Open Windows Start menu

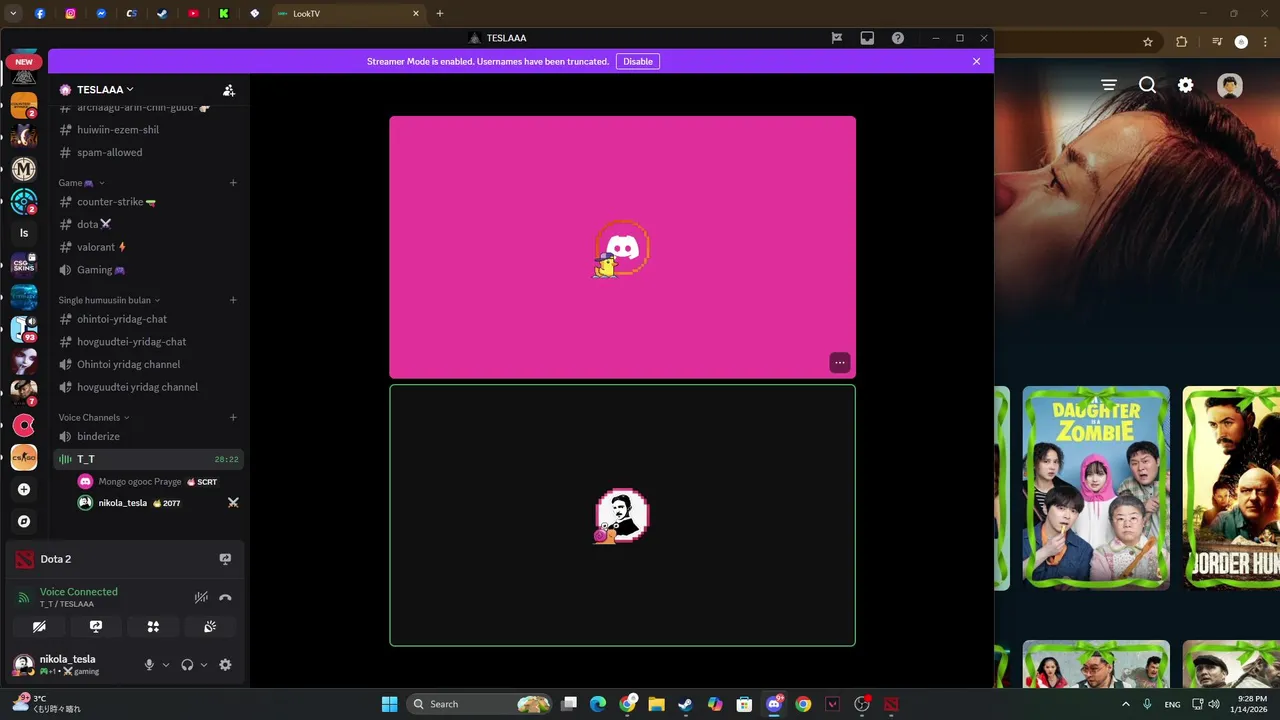pyautogui.click(x=389, y=704)
